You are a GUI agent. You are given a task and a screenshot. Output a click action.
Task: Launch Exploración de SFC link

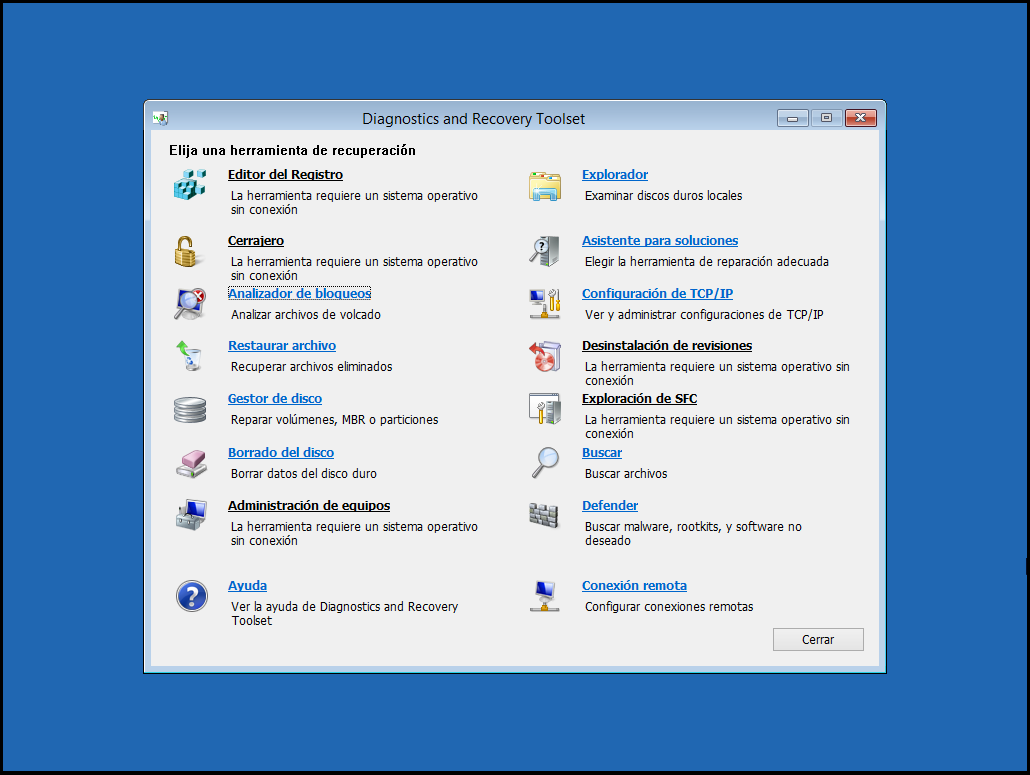pyautogui.click(x=639, y=399)
